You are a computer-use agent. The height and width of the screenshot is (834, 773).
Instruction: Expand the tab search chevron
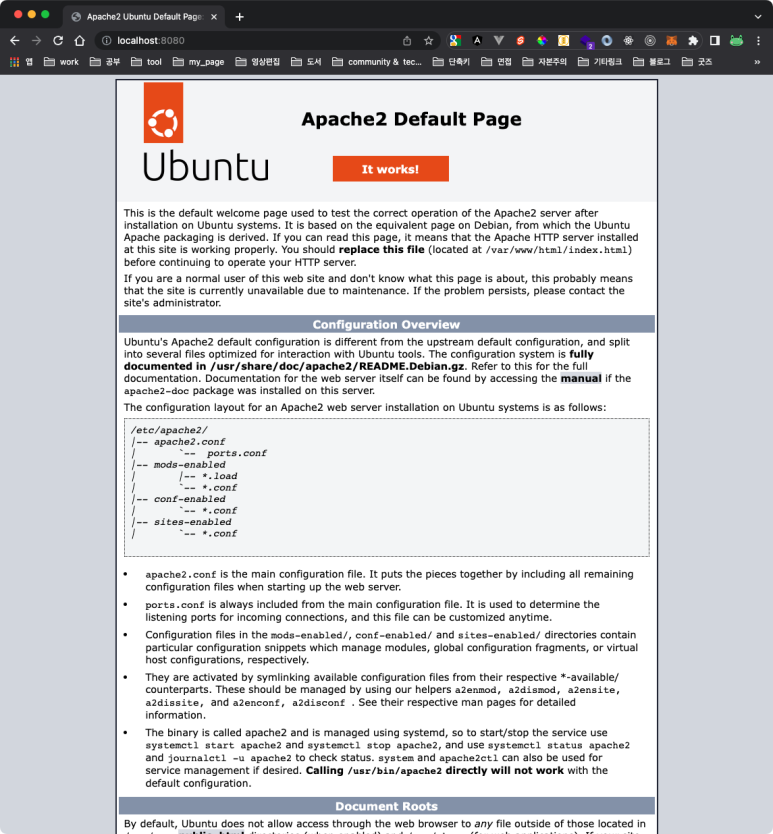click(x=758, y=17)
